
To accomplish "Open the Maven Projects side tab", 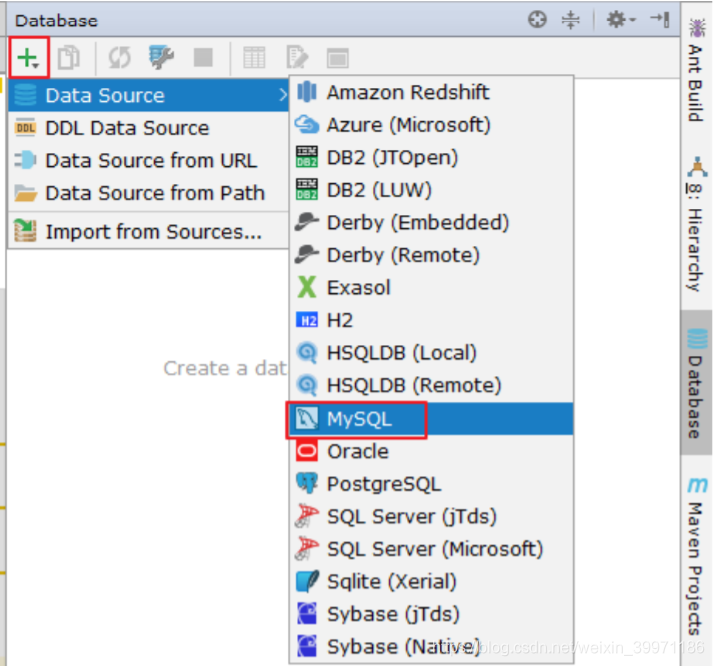I will point(697,556).
